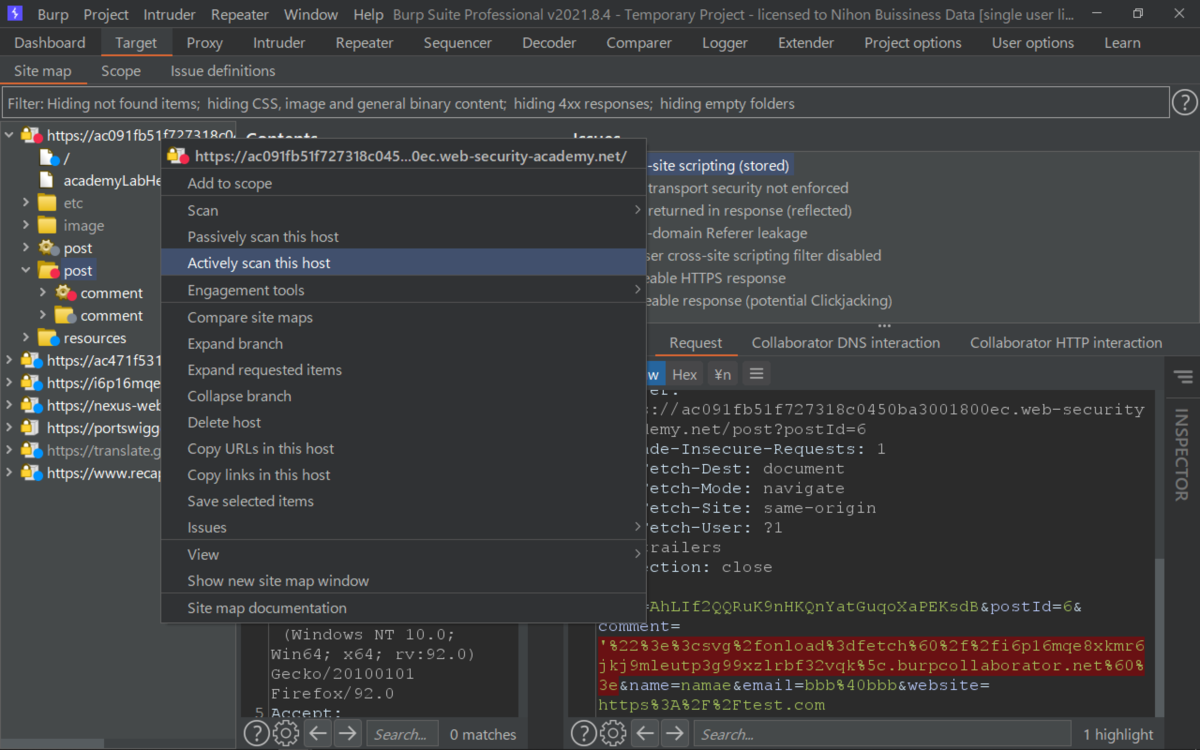Image resolution: width=1200 pixels, height=750 pixels.
Task: Collapse the selected 'post' folder node
Action: pyautogui.click(x=26, y=270)
